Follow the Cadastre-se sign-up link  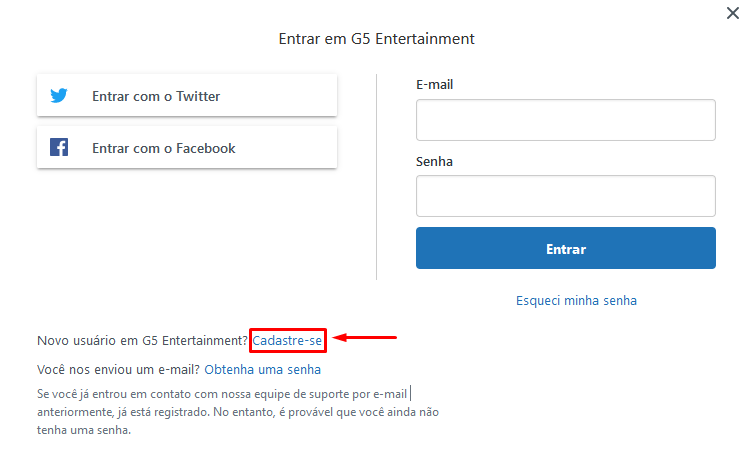point(287,341)
